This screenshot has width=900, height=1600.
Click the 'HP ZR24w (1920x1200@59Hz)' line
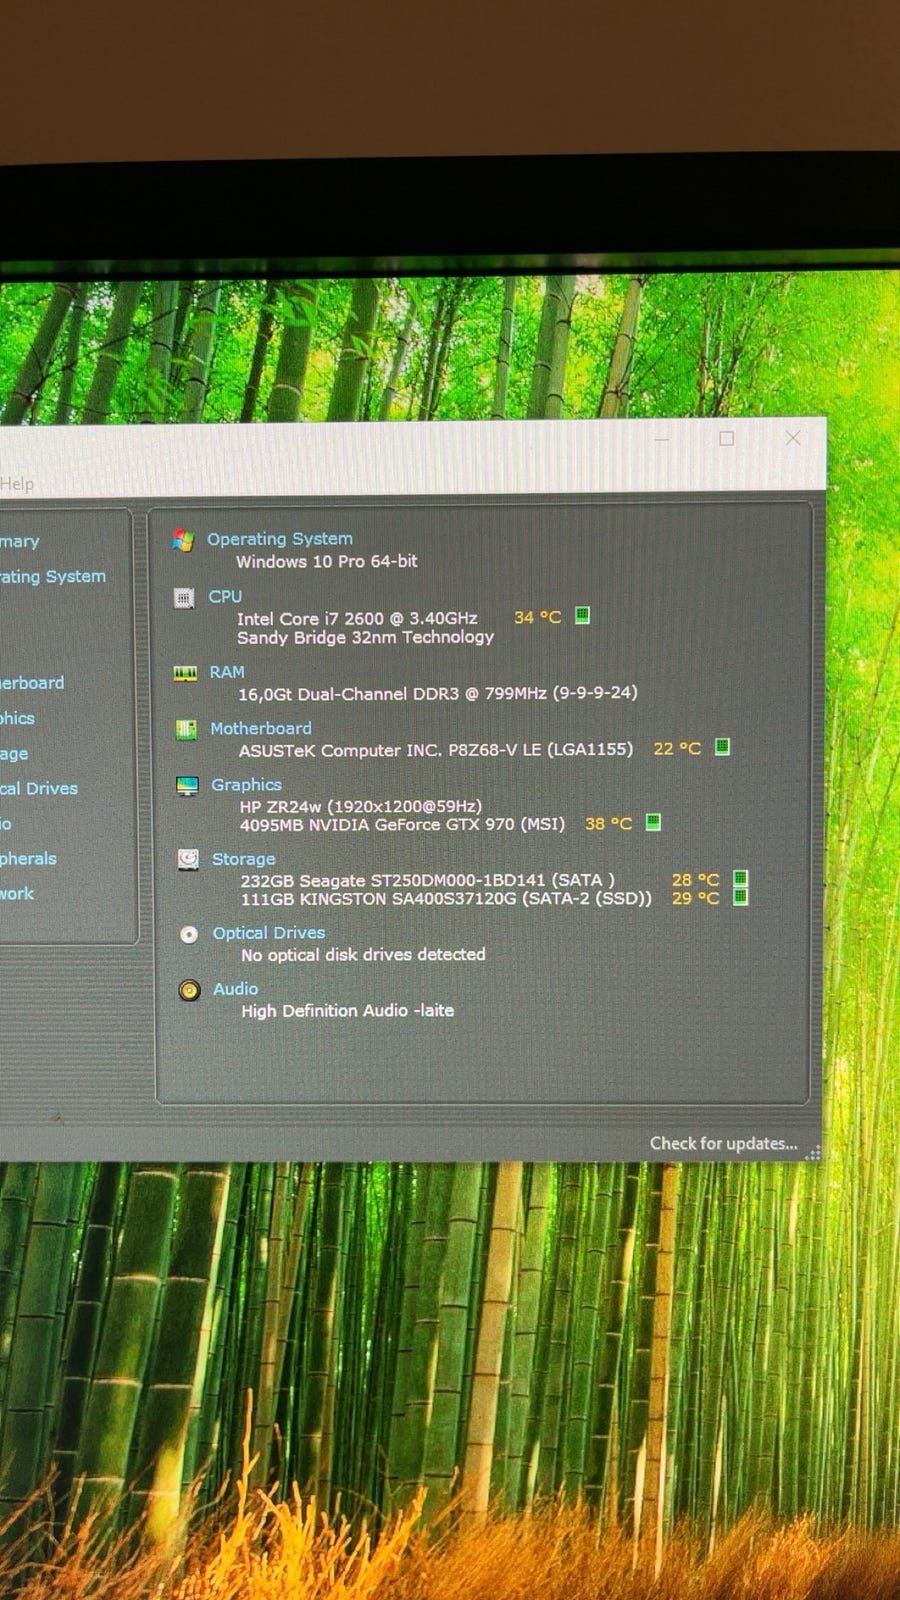tap(361, 806)
